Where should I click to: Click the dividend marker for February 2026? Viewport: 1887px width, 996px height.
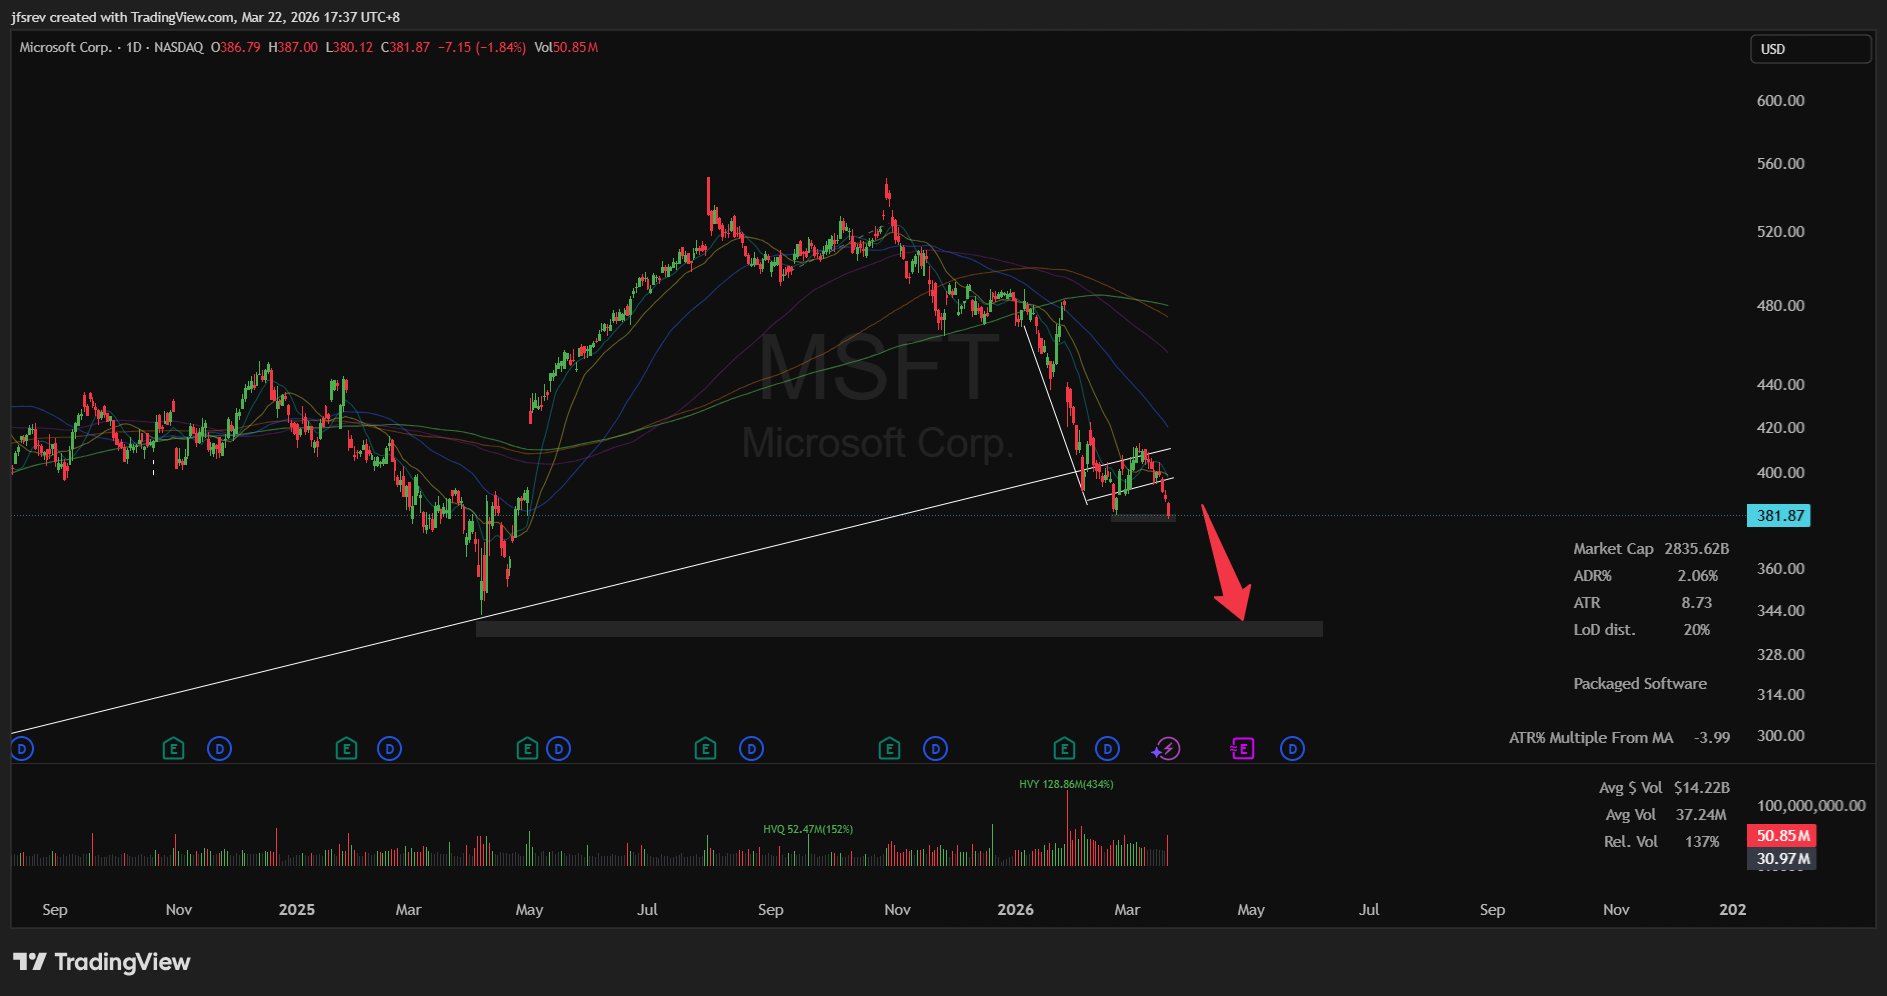tap(1107, 748)
